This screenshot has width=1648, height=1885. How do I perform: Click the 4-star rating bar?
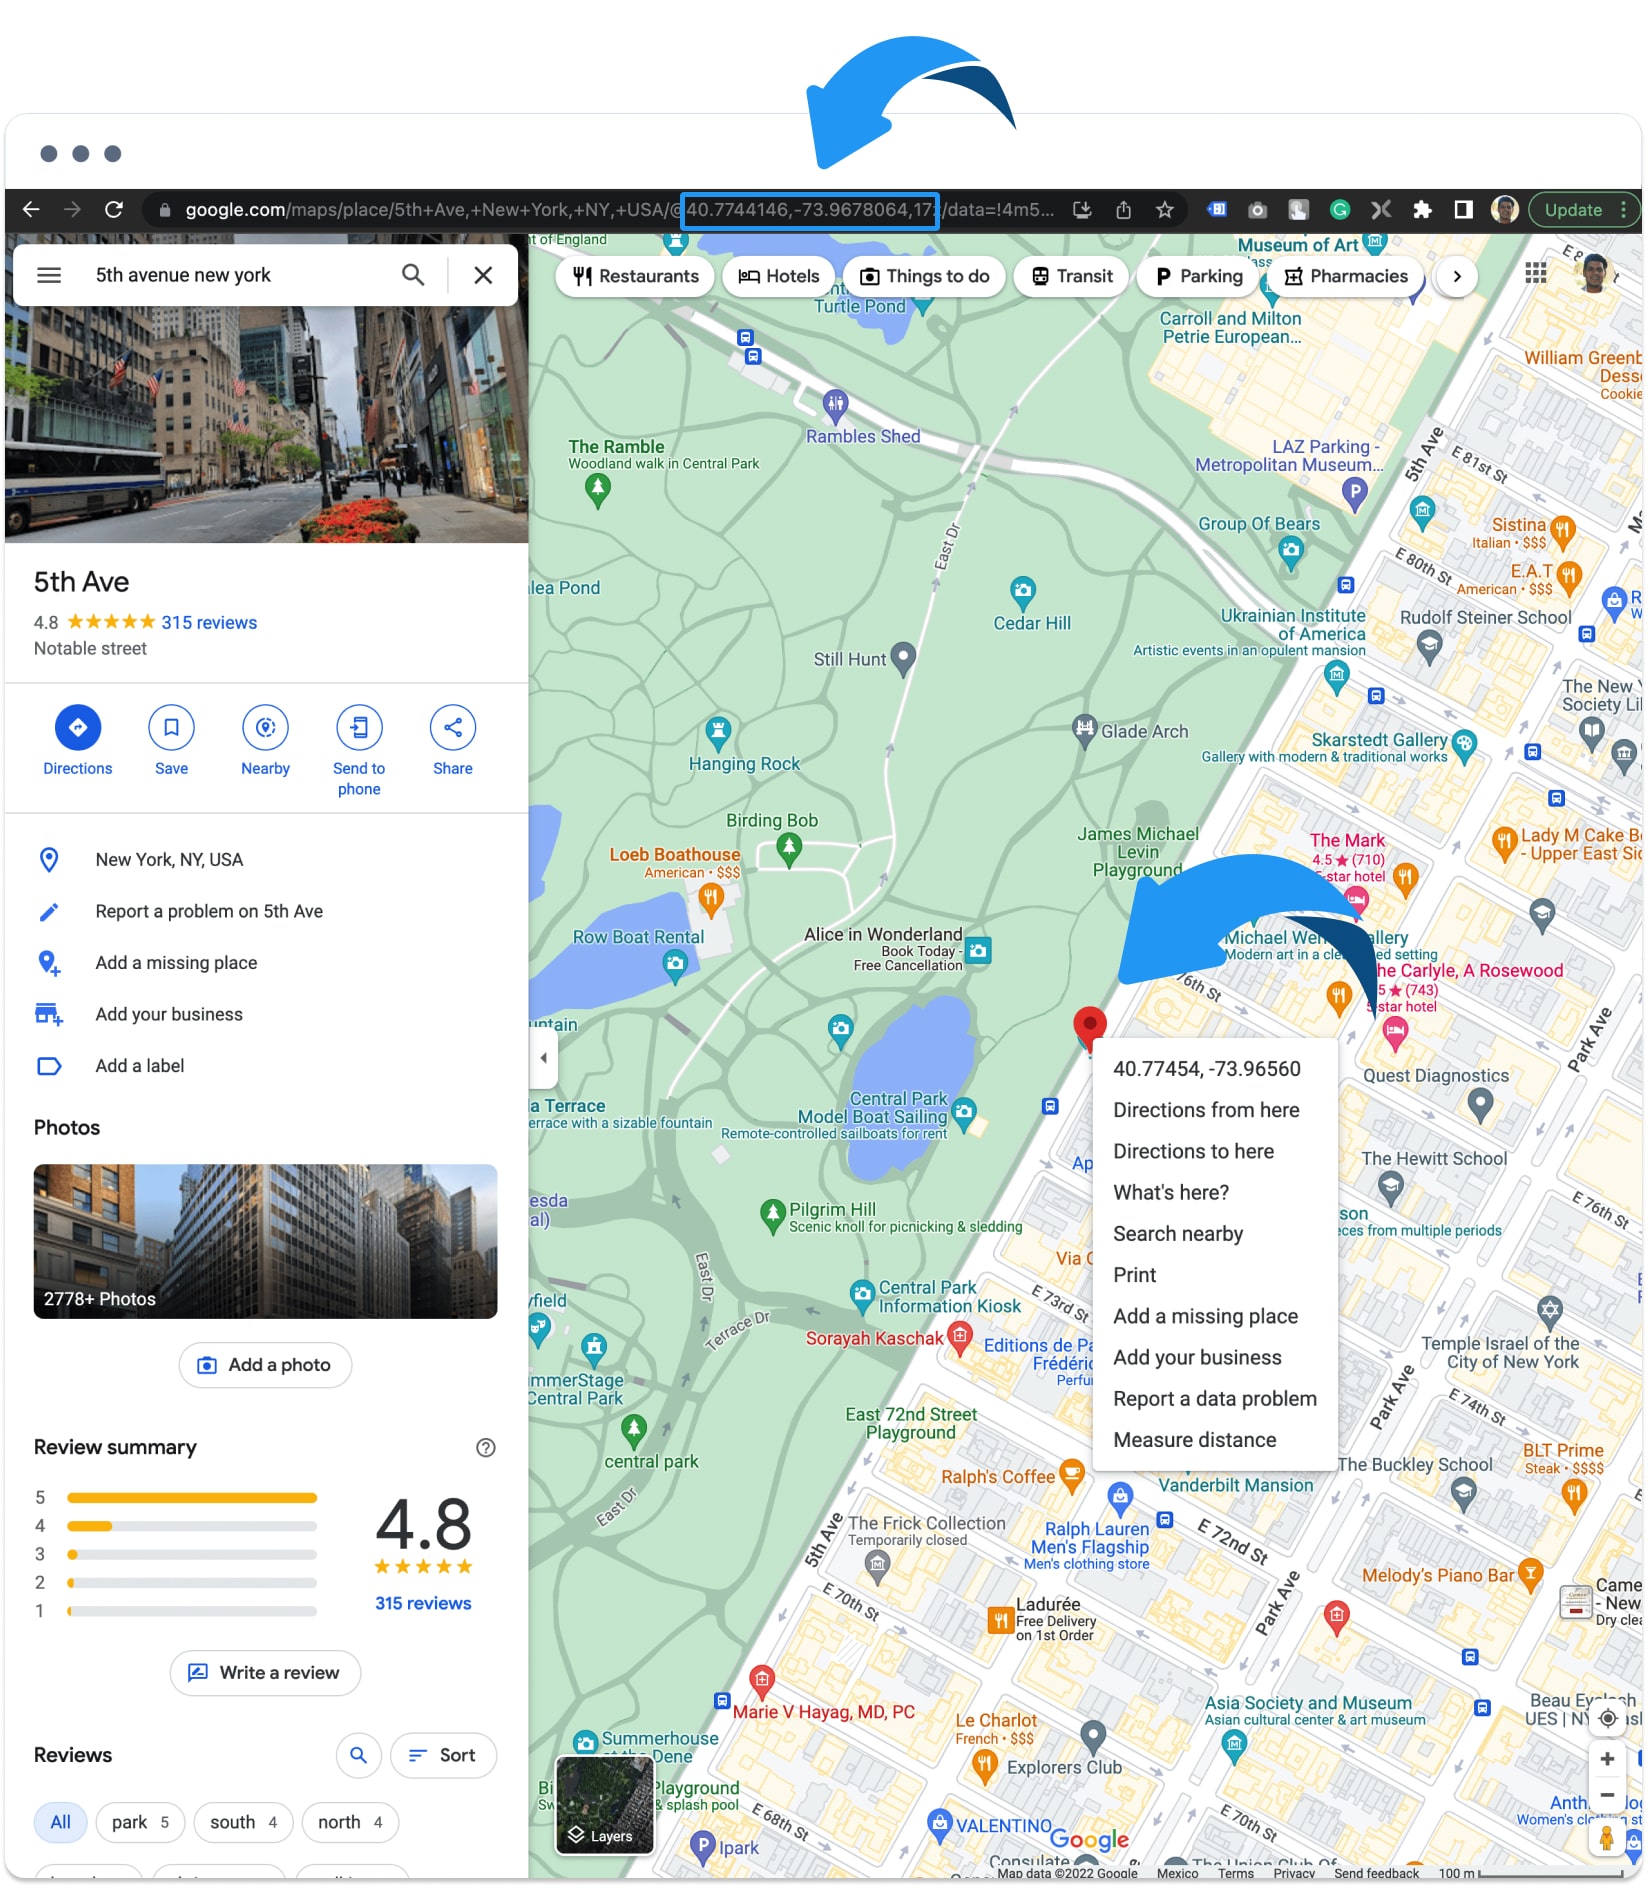coord(192,1526)
